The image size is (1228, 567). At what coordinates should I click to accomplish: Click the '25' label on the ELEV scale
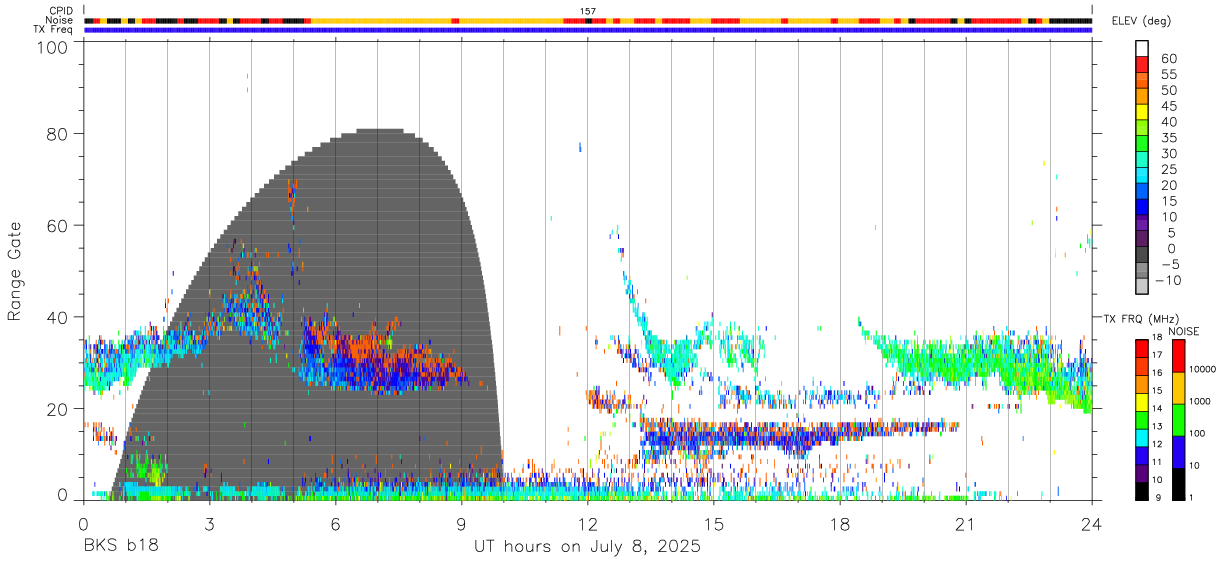[x=1167, y=170]
